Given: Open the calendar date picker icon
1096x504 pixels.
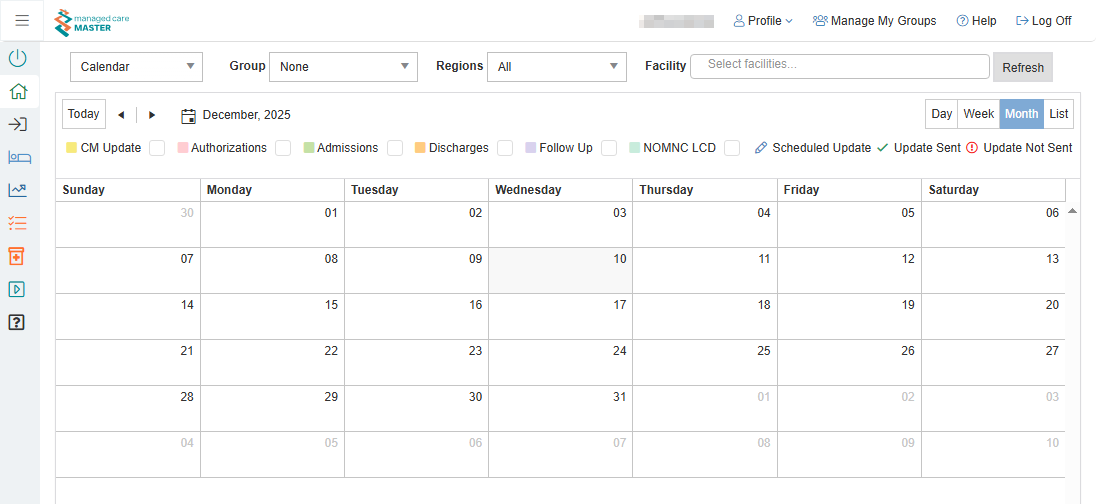Looking at the screenshot, I should [x=188, y=115].
